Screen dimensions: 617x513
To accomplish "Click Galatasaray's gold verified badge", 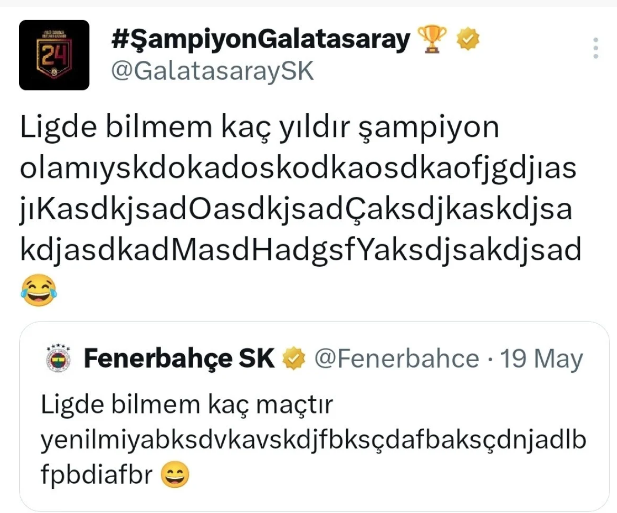I will tap(467, 39).
